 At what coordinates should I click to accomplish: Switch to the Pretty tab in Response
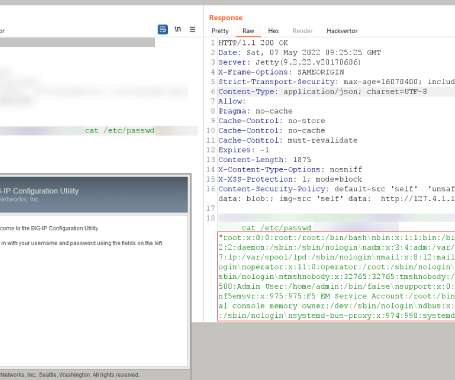pos(220,31)
